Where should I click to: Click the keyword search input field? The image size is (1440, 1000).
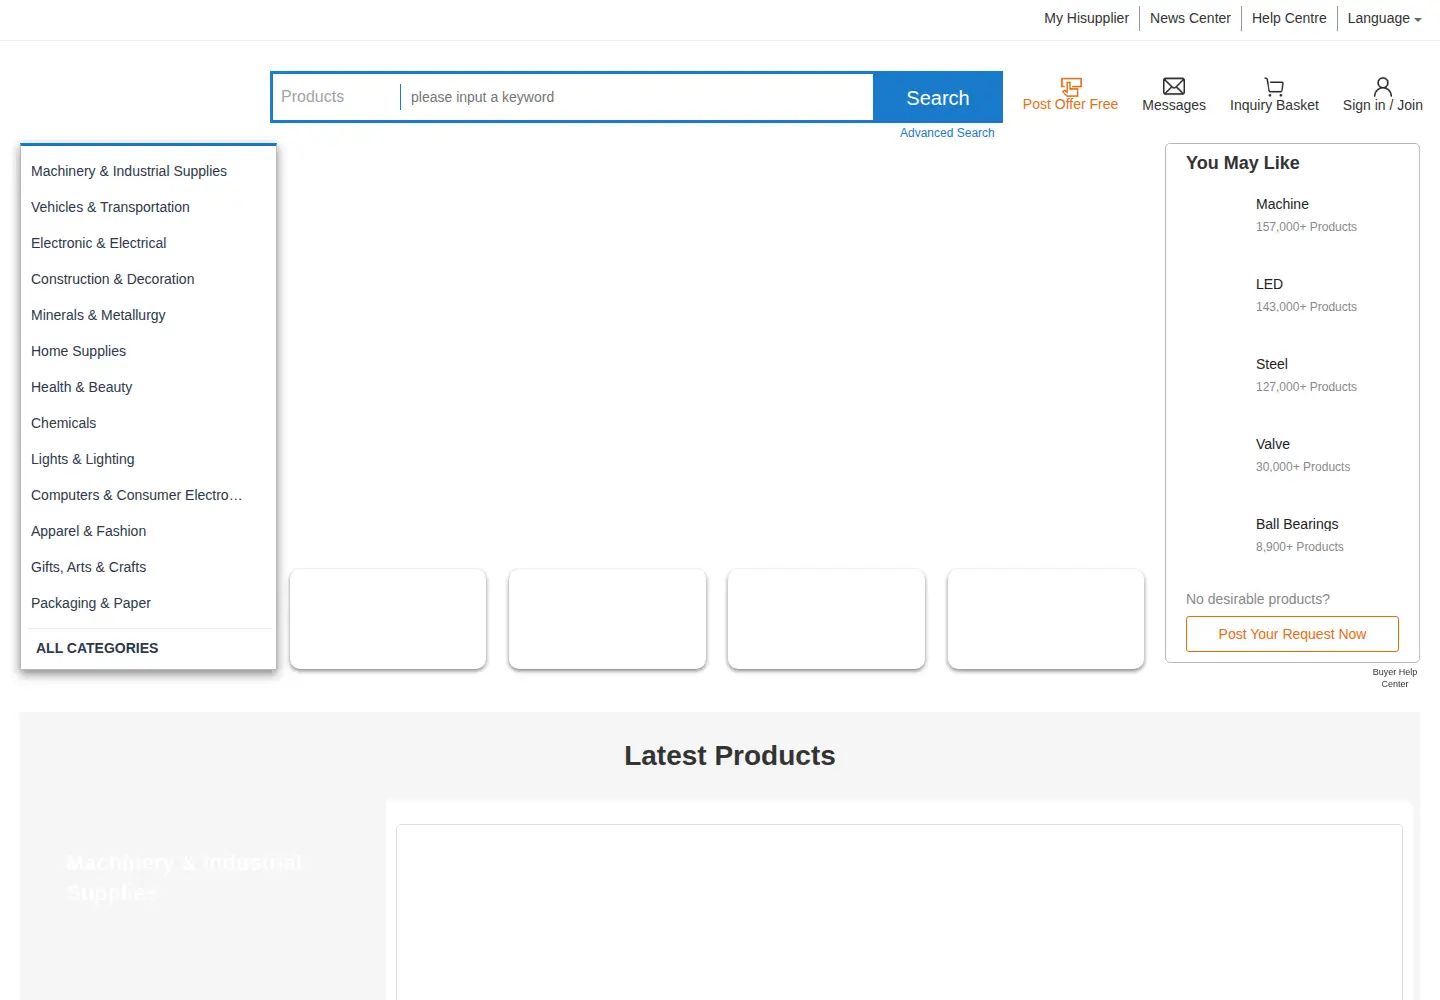tap(637, 97)
